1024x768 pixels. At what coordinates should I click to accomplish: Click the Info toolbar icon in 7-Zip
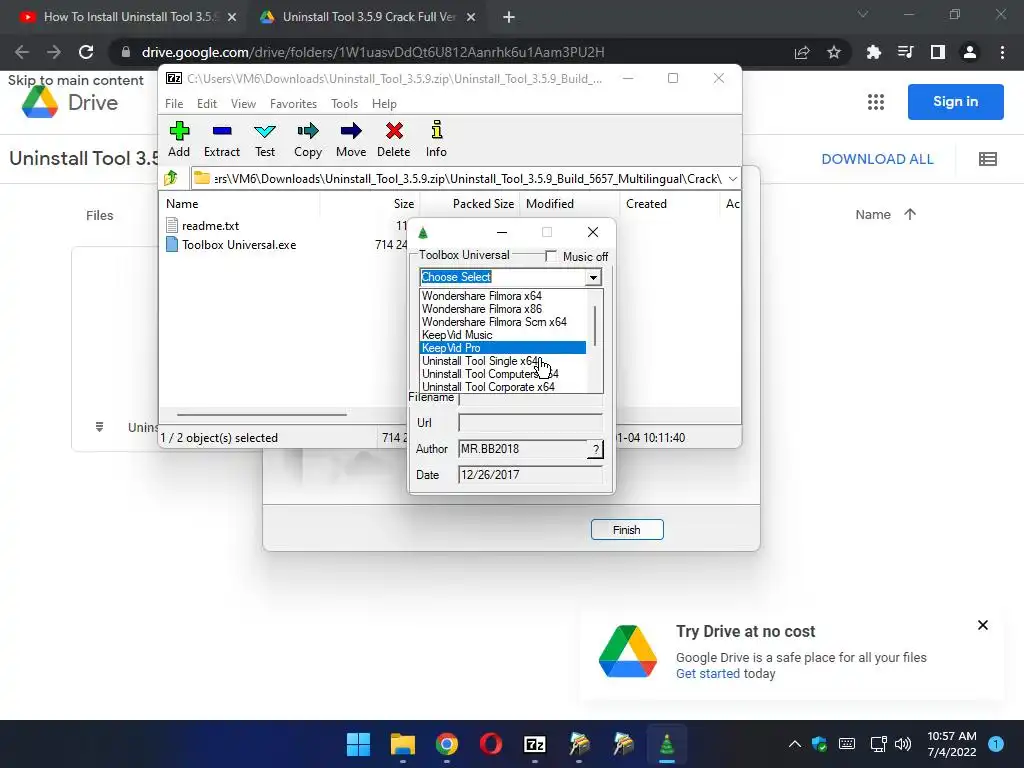coord(436,139)
